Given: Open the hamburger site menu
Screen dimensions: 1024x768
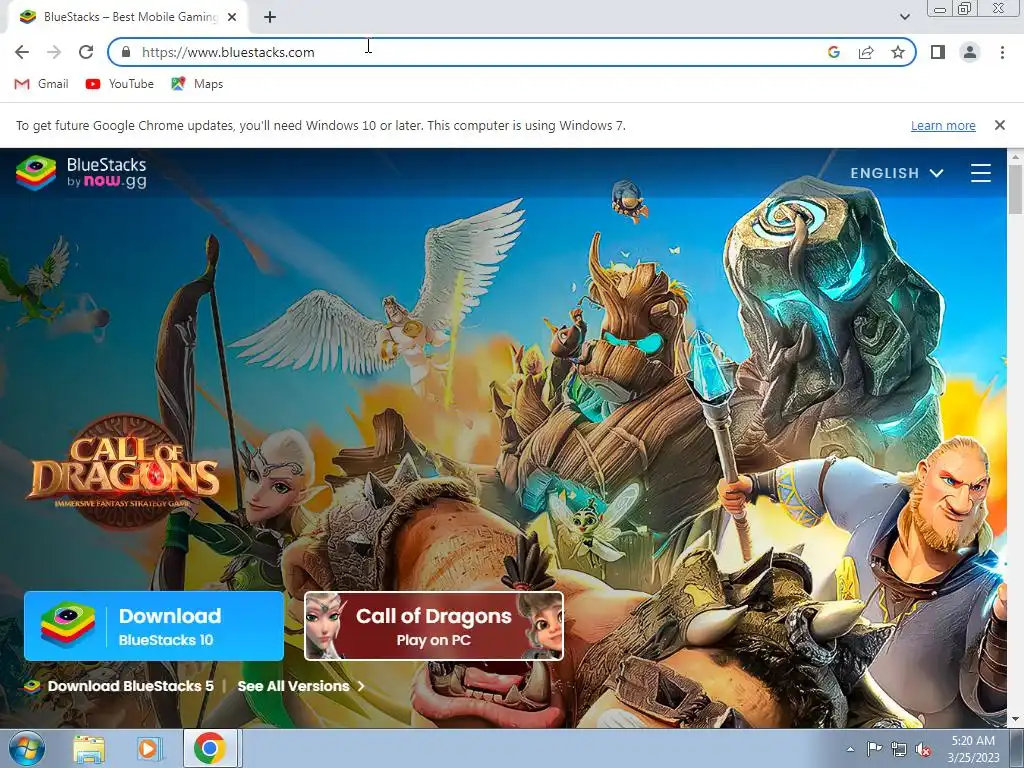Looking at the screenshot, I should click(981, 173).
